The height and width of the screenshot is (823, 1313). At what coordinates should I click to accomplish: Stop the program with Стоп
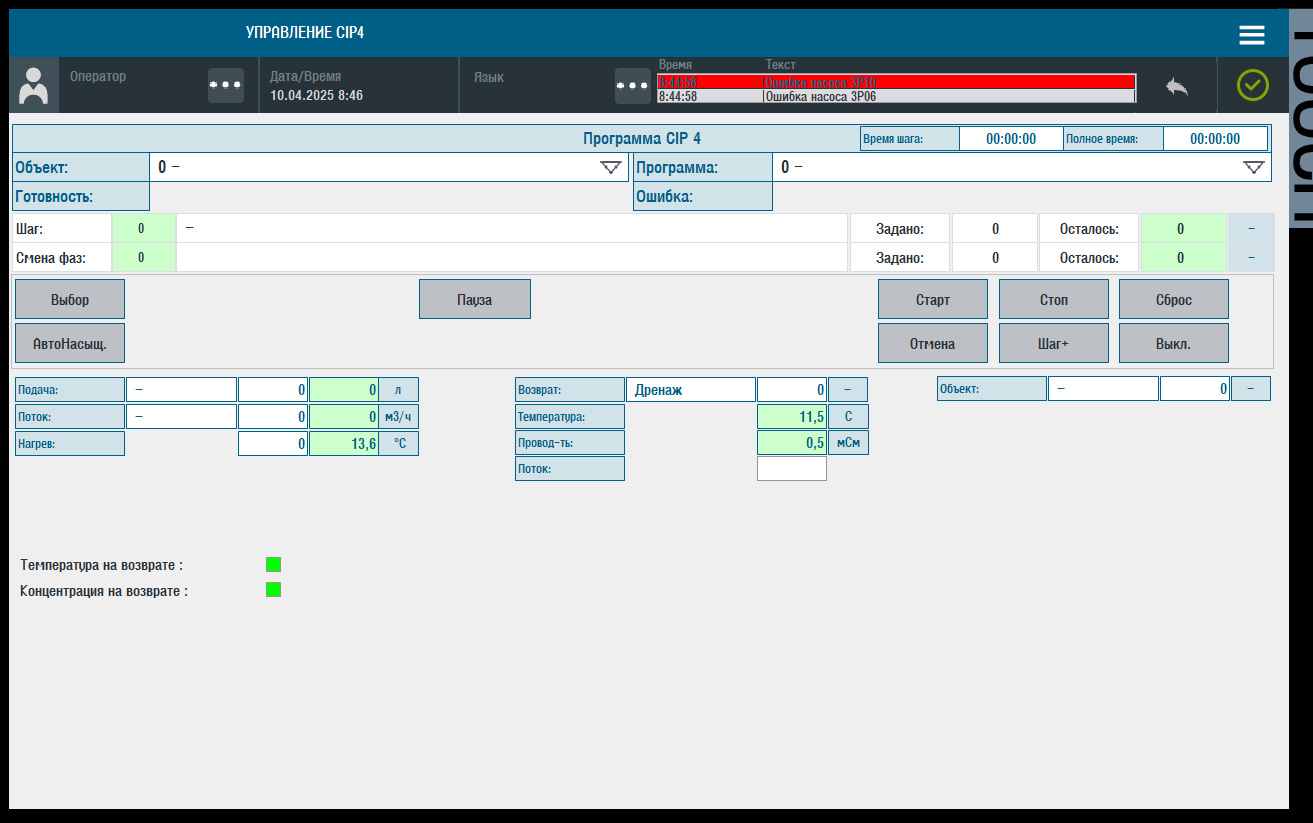tap(1053, 298)
